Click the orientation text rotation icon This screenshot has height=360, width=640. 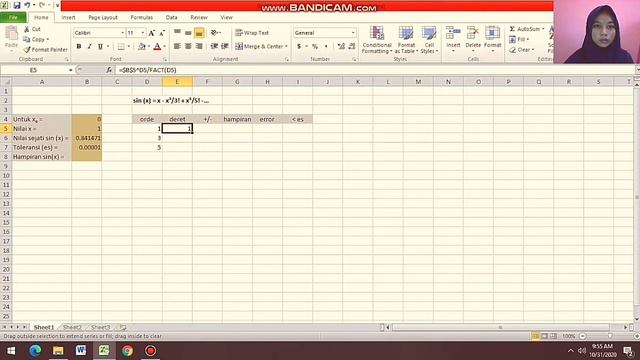pos(215,33)
